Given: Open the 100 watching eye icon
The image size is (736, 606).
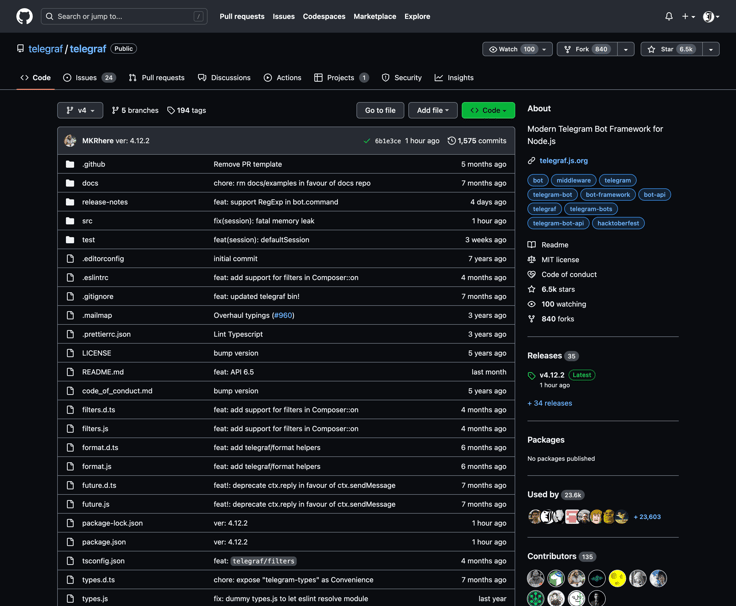Looking at the screenshot, I should click(x=531, y=304).
